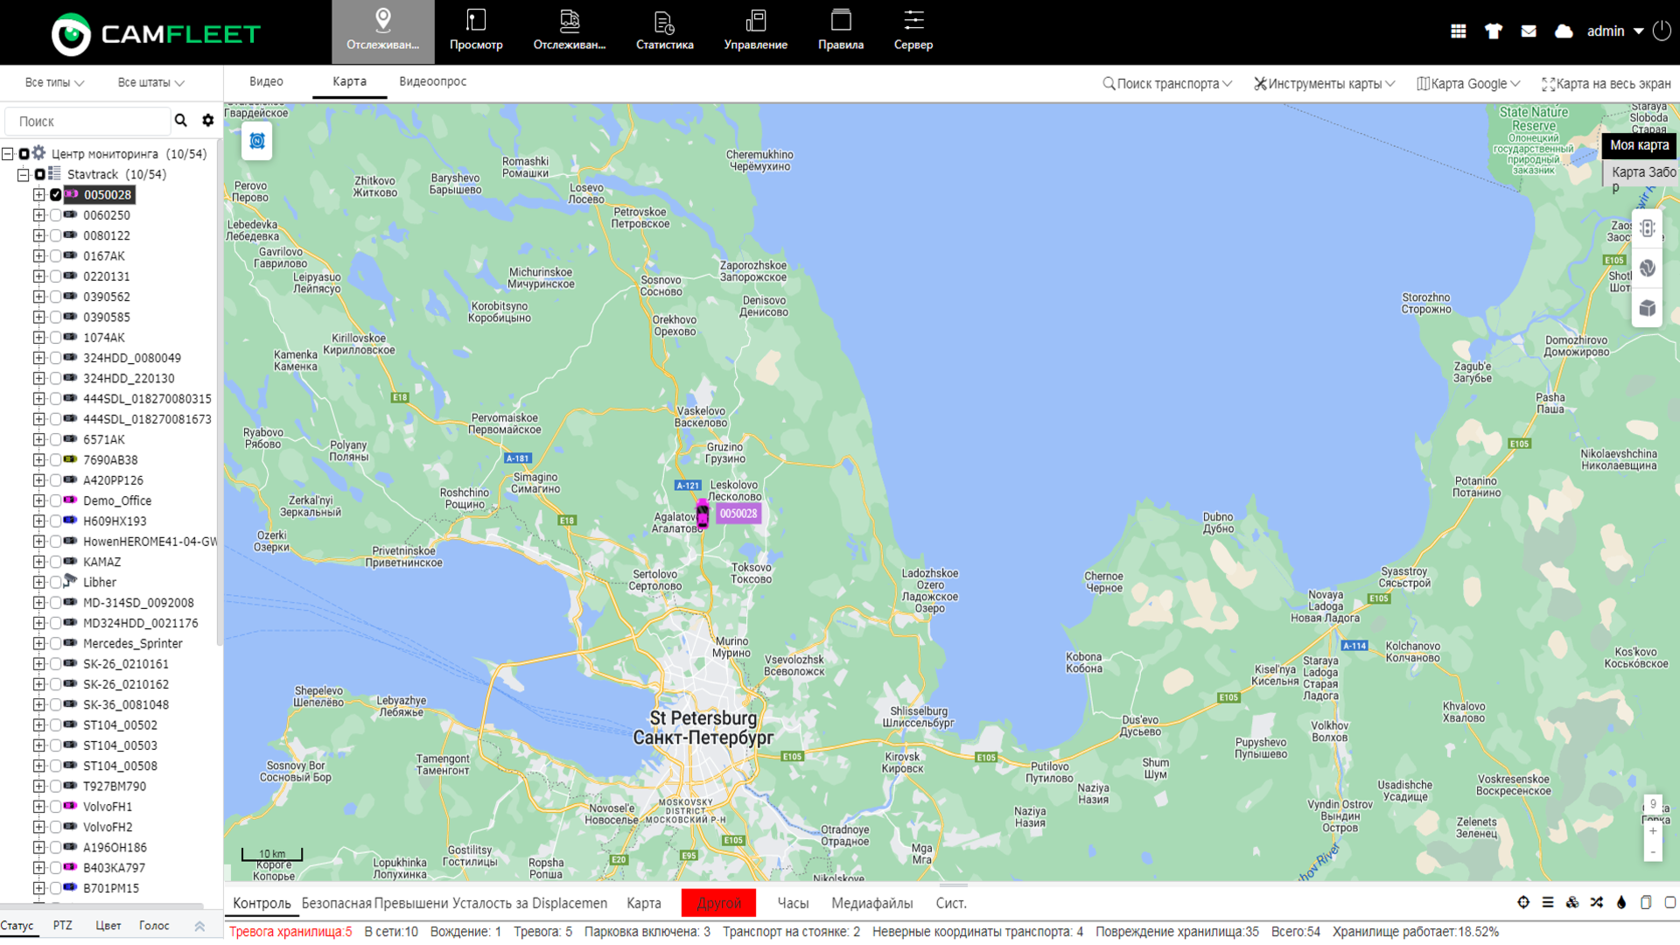Click the mail envelope icon in header
The image size is (1680, 945).
(1528, 31)
